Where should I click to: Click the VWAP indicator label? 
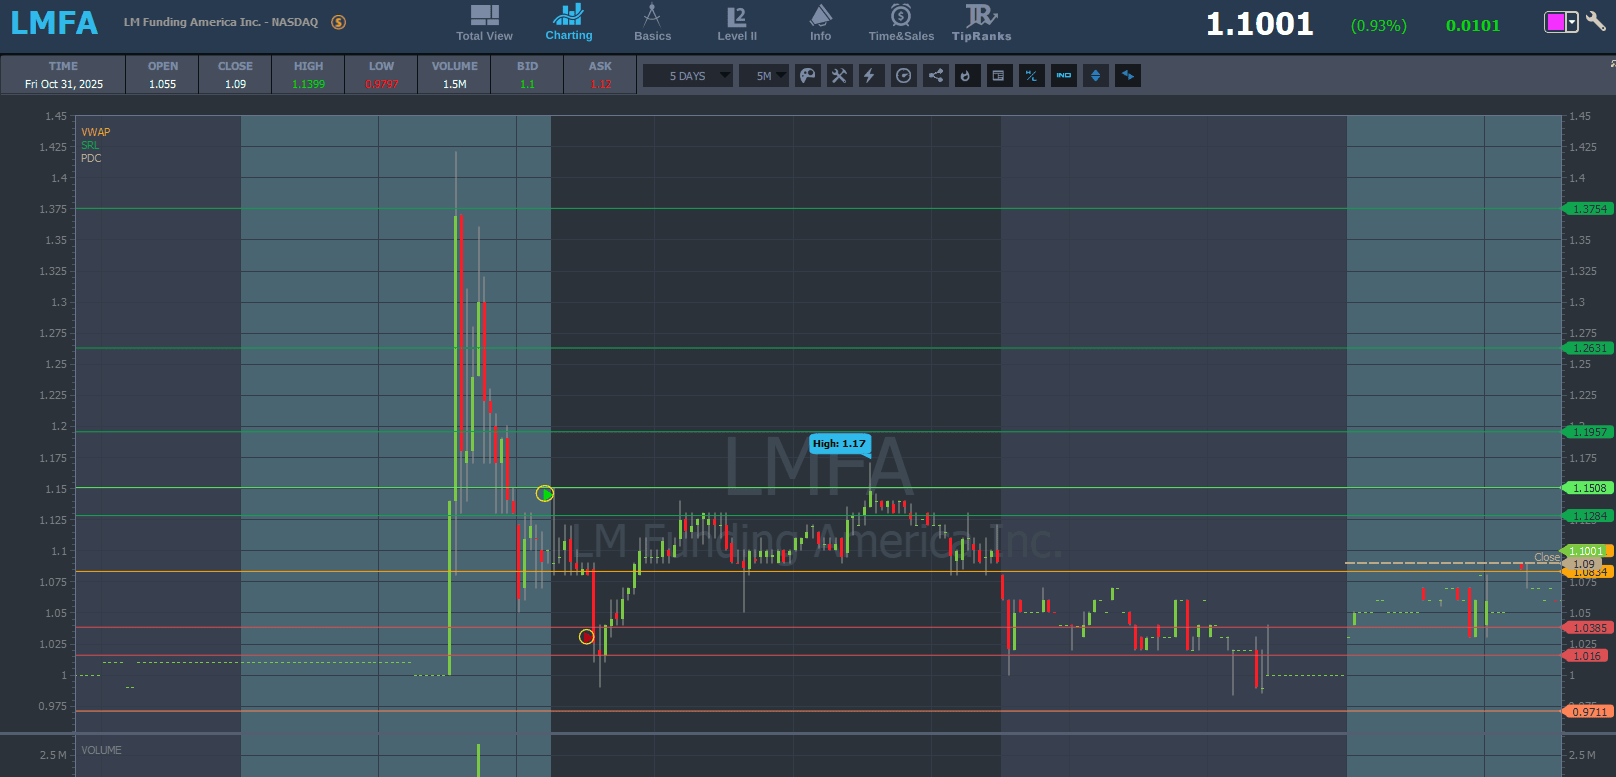click(96, 132)
